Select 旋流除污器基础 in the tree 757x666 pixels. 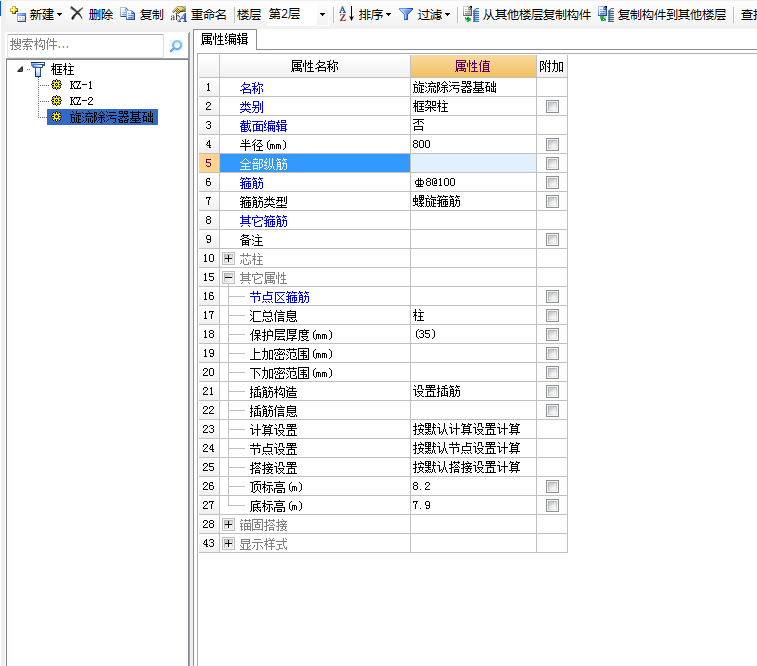[x=112, y=117]
